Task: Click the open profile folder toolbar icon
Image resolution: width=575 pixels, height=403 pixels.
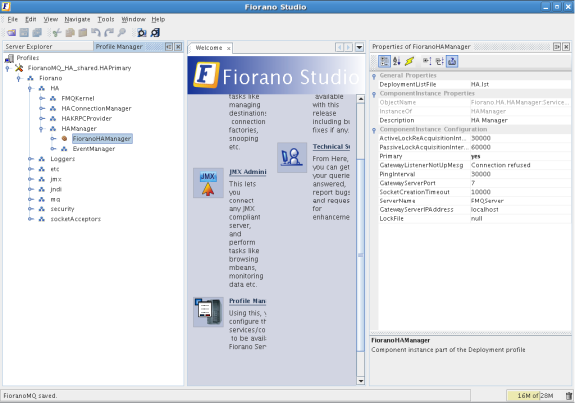Action: coord(11,33)
